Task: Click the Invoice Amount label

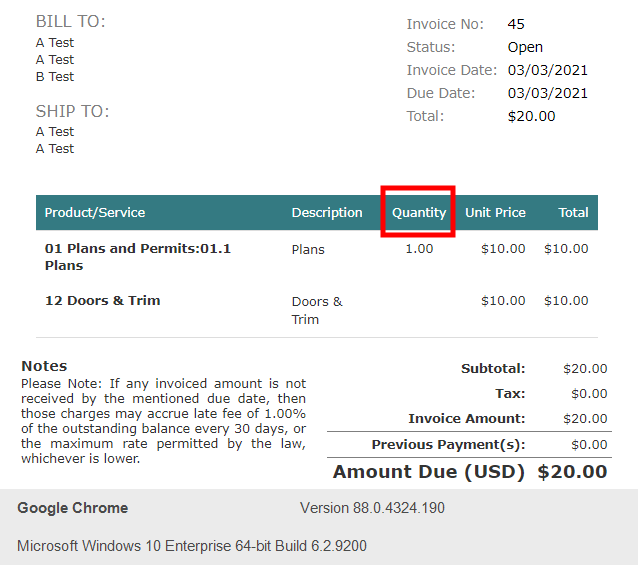Action: [467, 419]
